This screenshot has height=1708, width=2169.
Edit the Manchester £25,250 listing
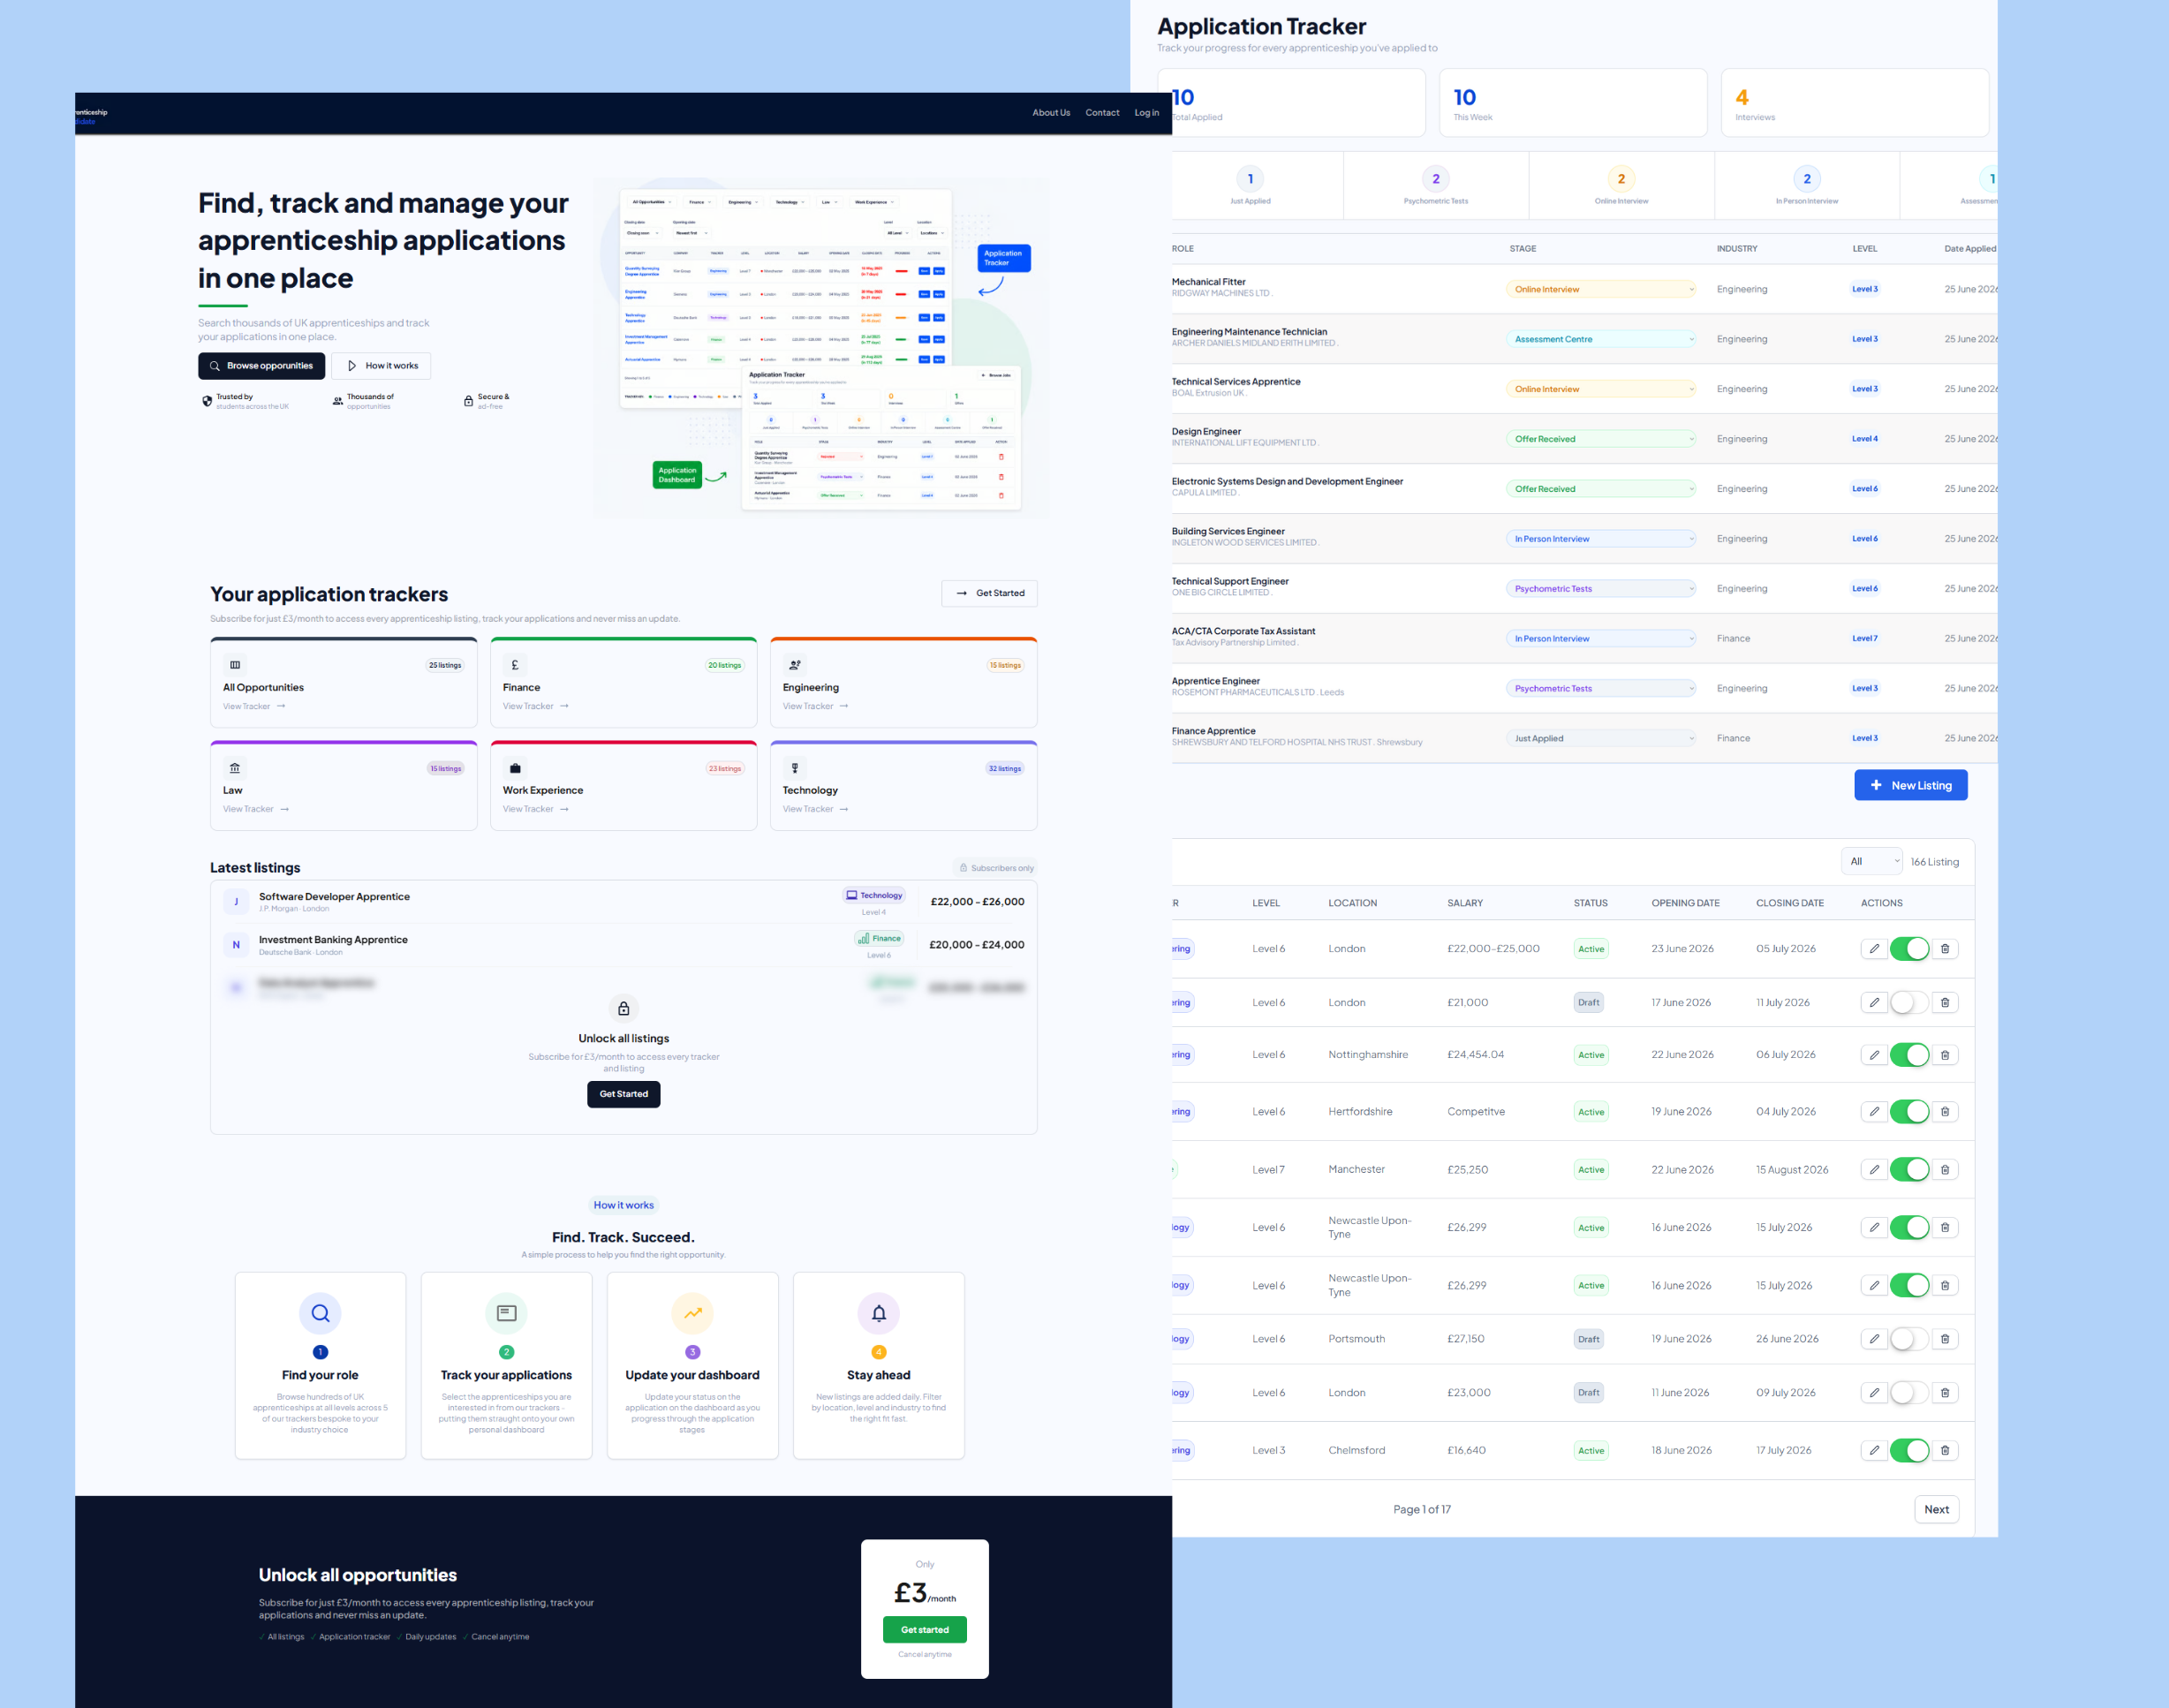(x=1874, y=1170)
